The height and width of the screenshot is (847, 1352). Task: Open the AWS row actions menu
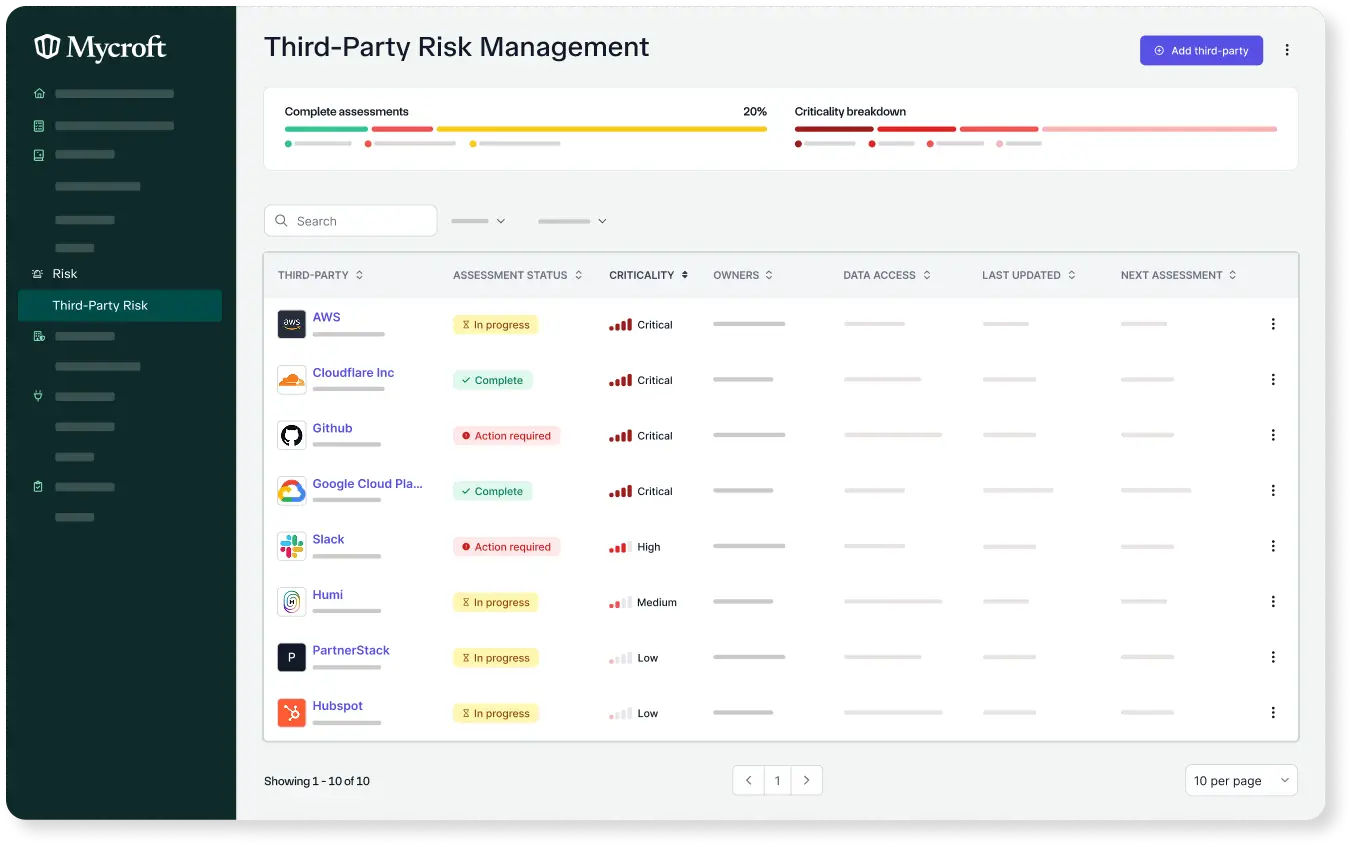click(x=1273, y=324)
